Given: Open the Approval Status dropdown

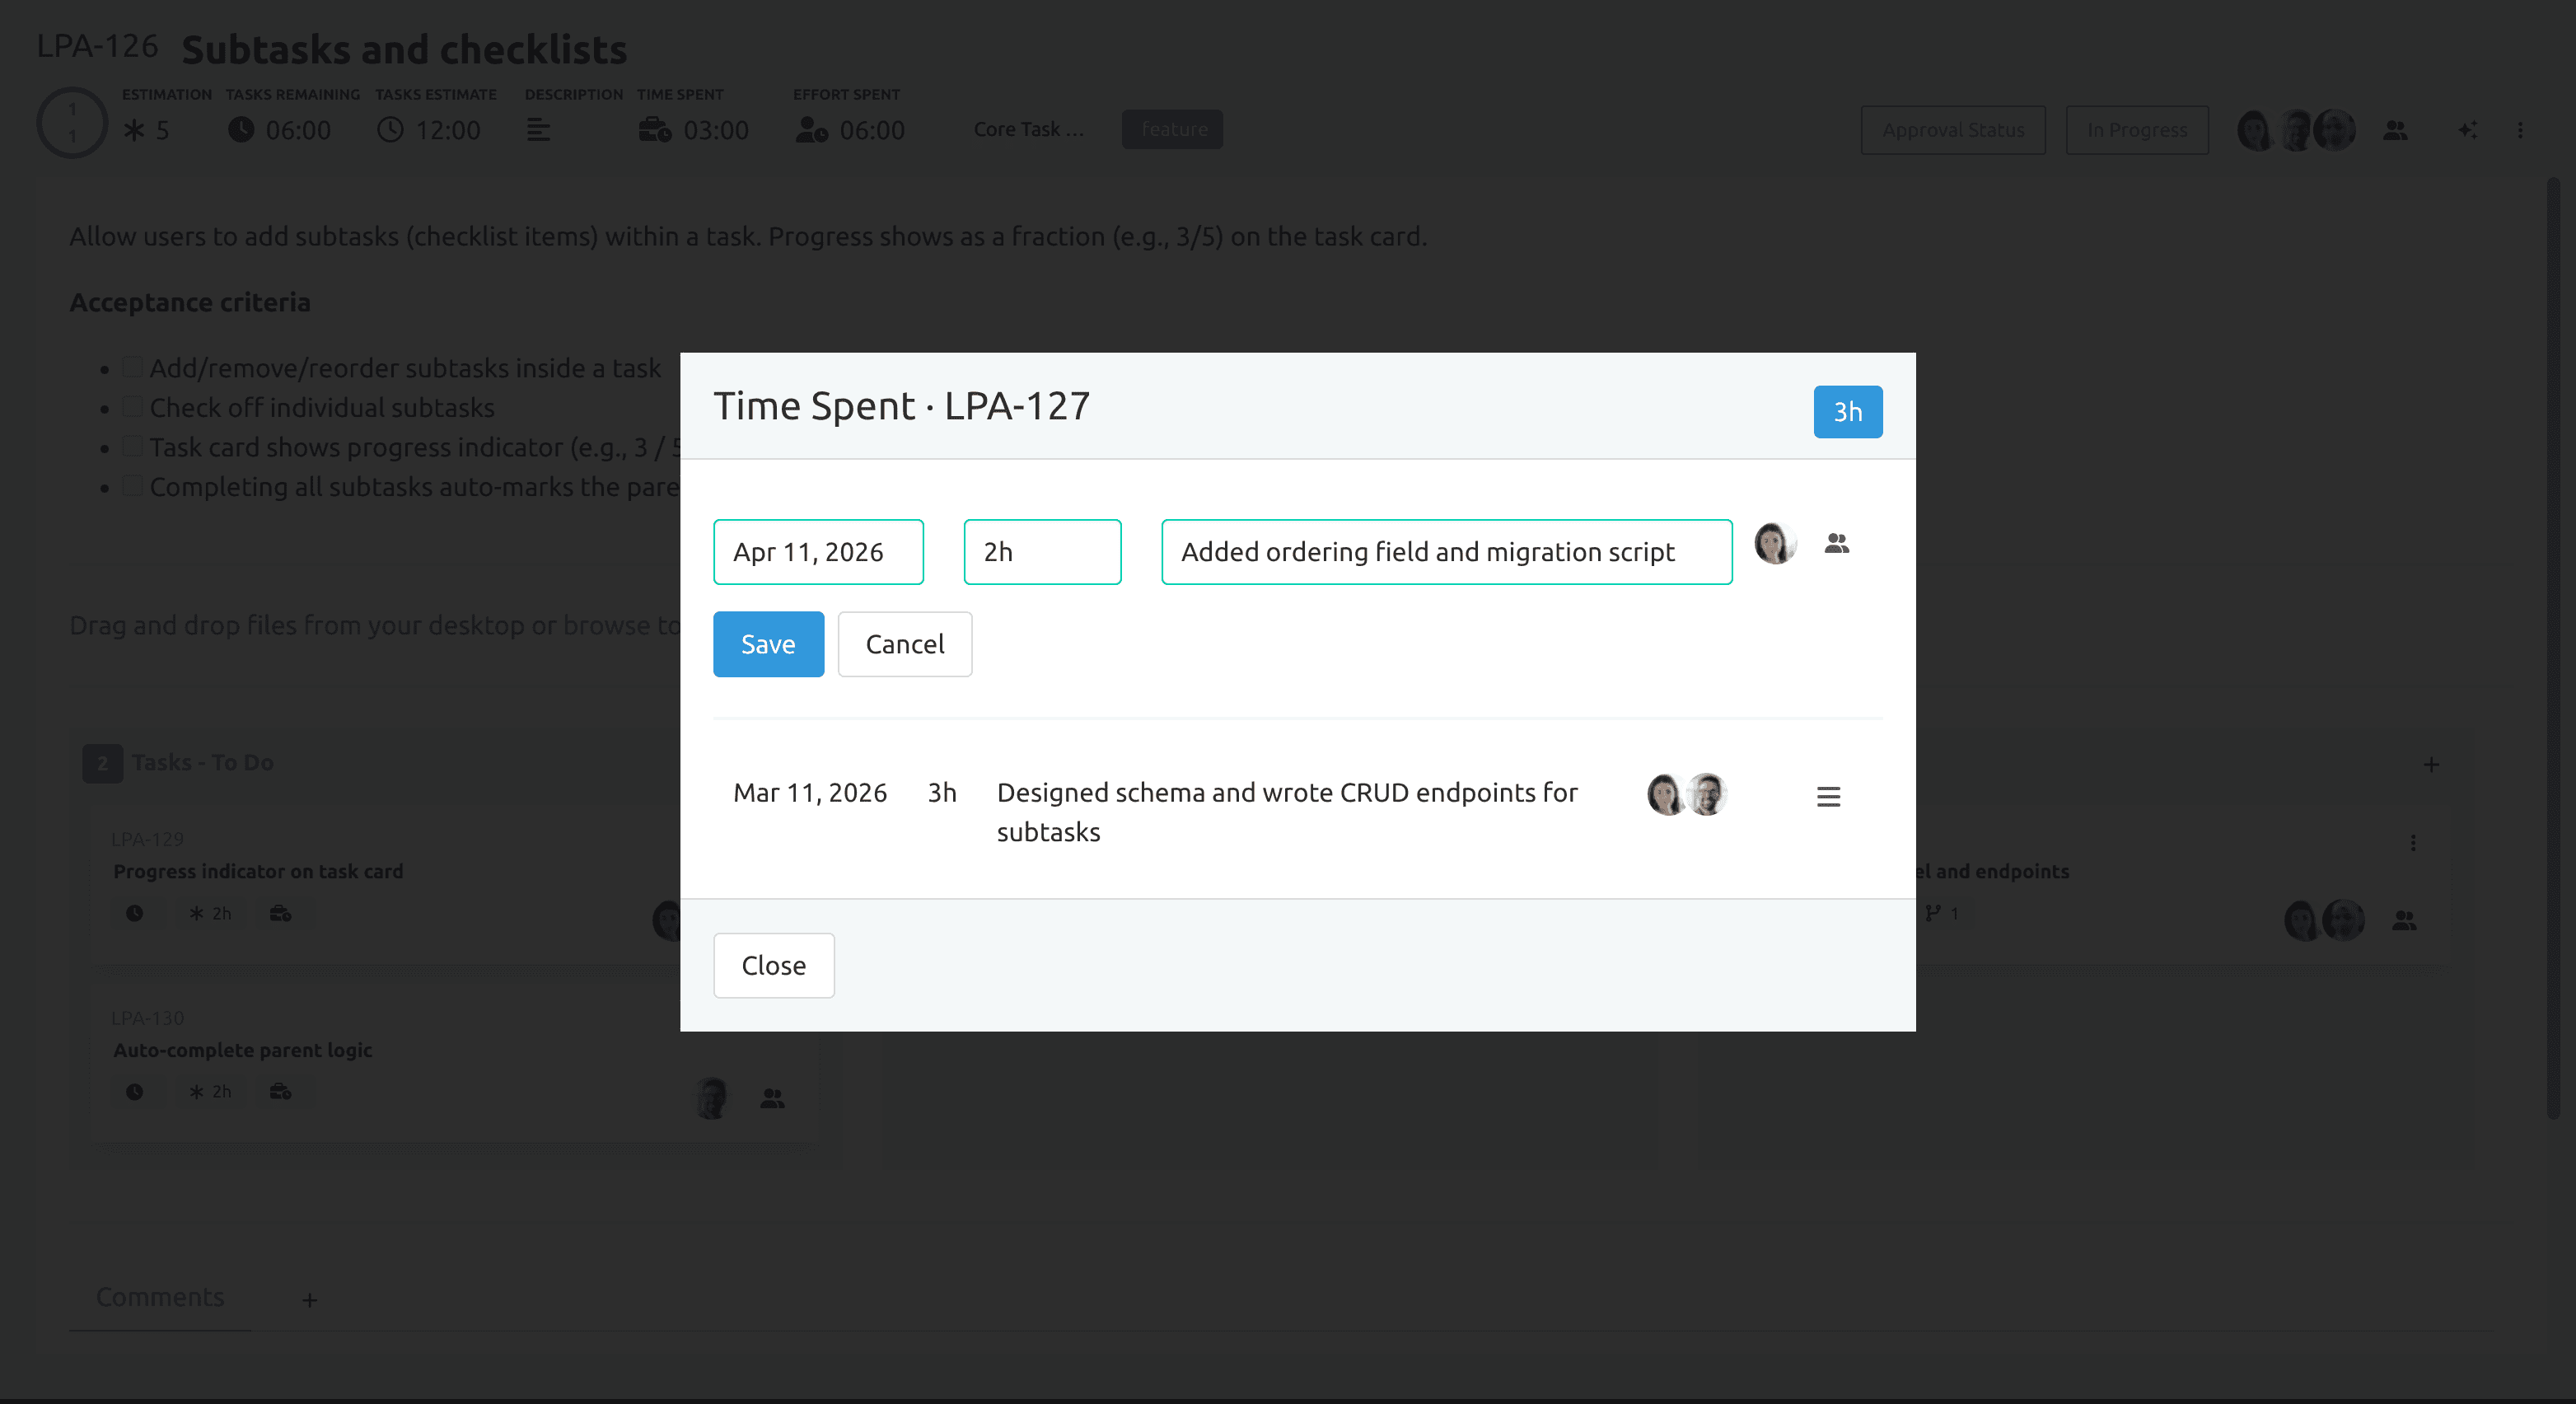Looking at the screenshot, I should tap(1952, 130).
